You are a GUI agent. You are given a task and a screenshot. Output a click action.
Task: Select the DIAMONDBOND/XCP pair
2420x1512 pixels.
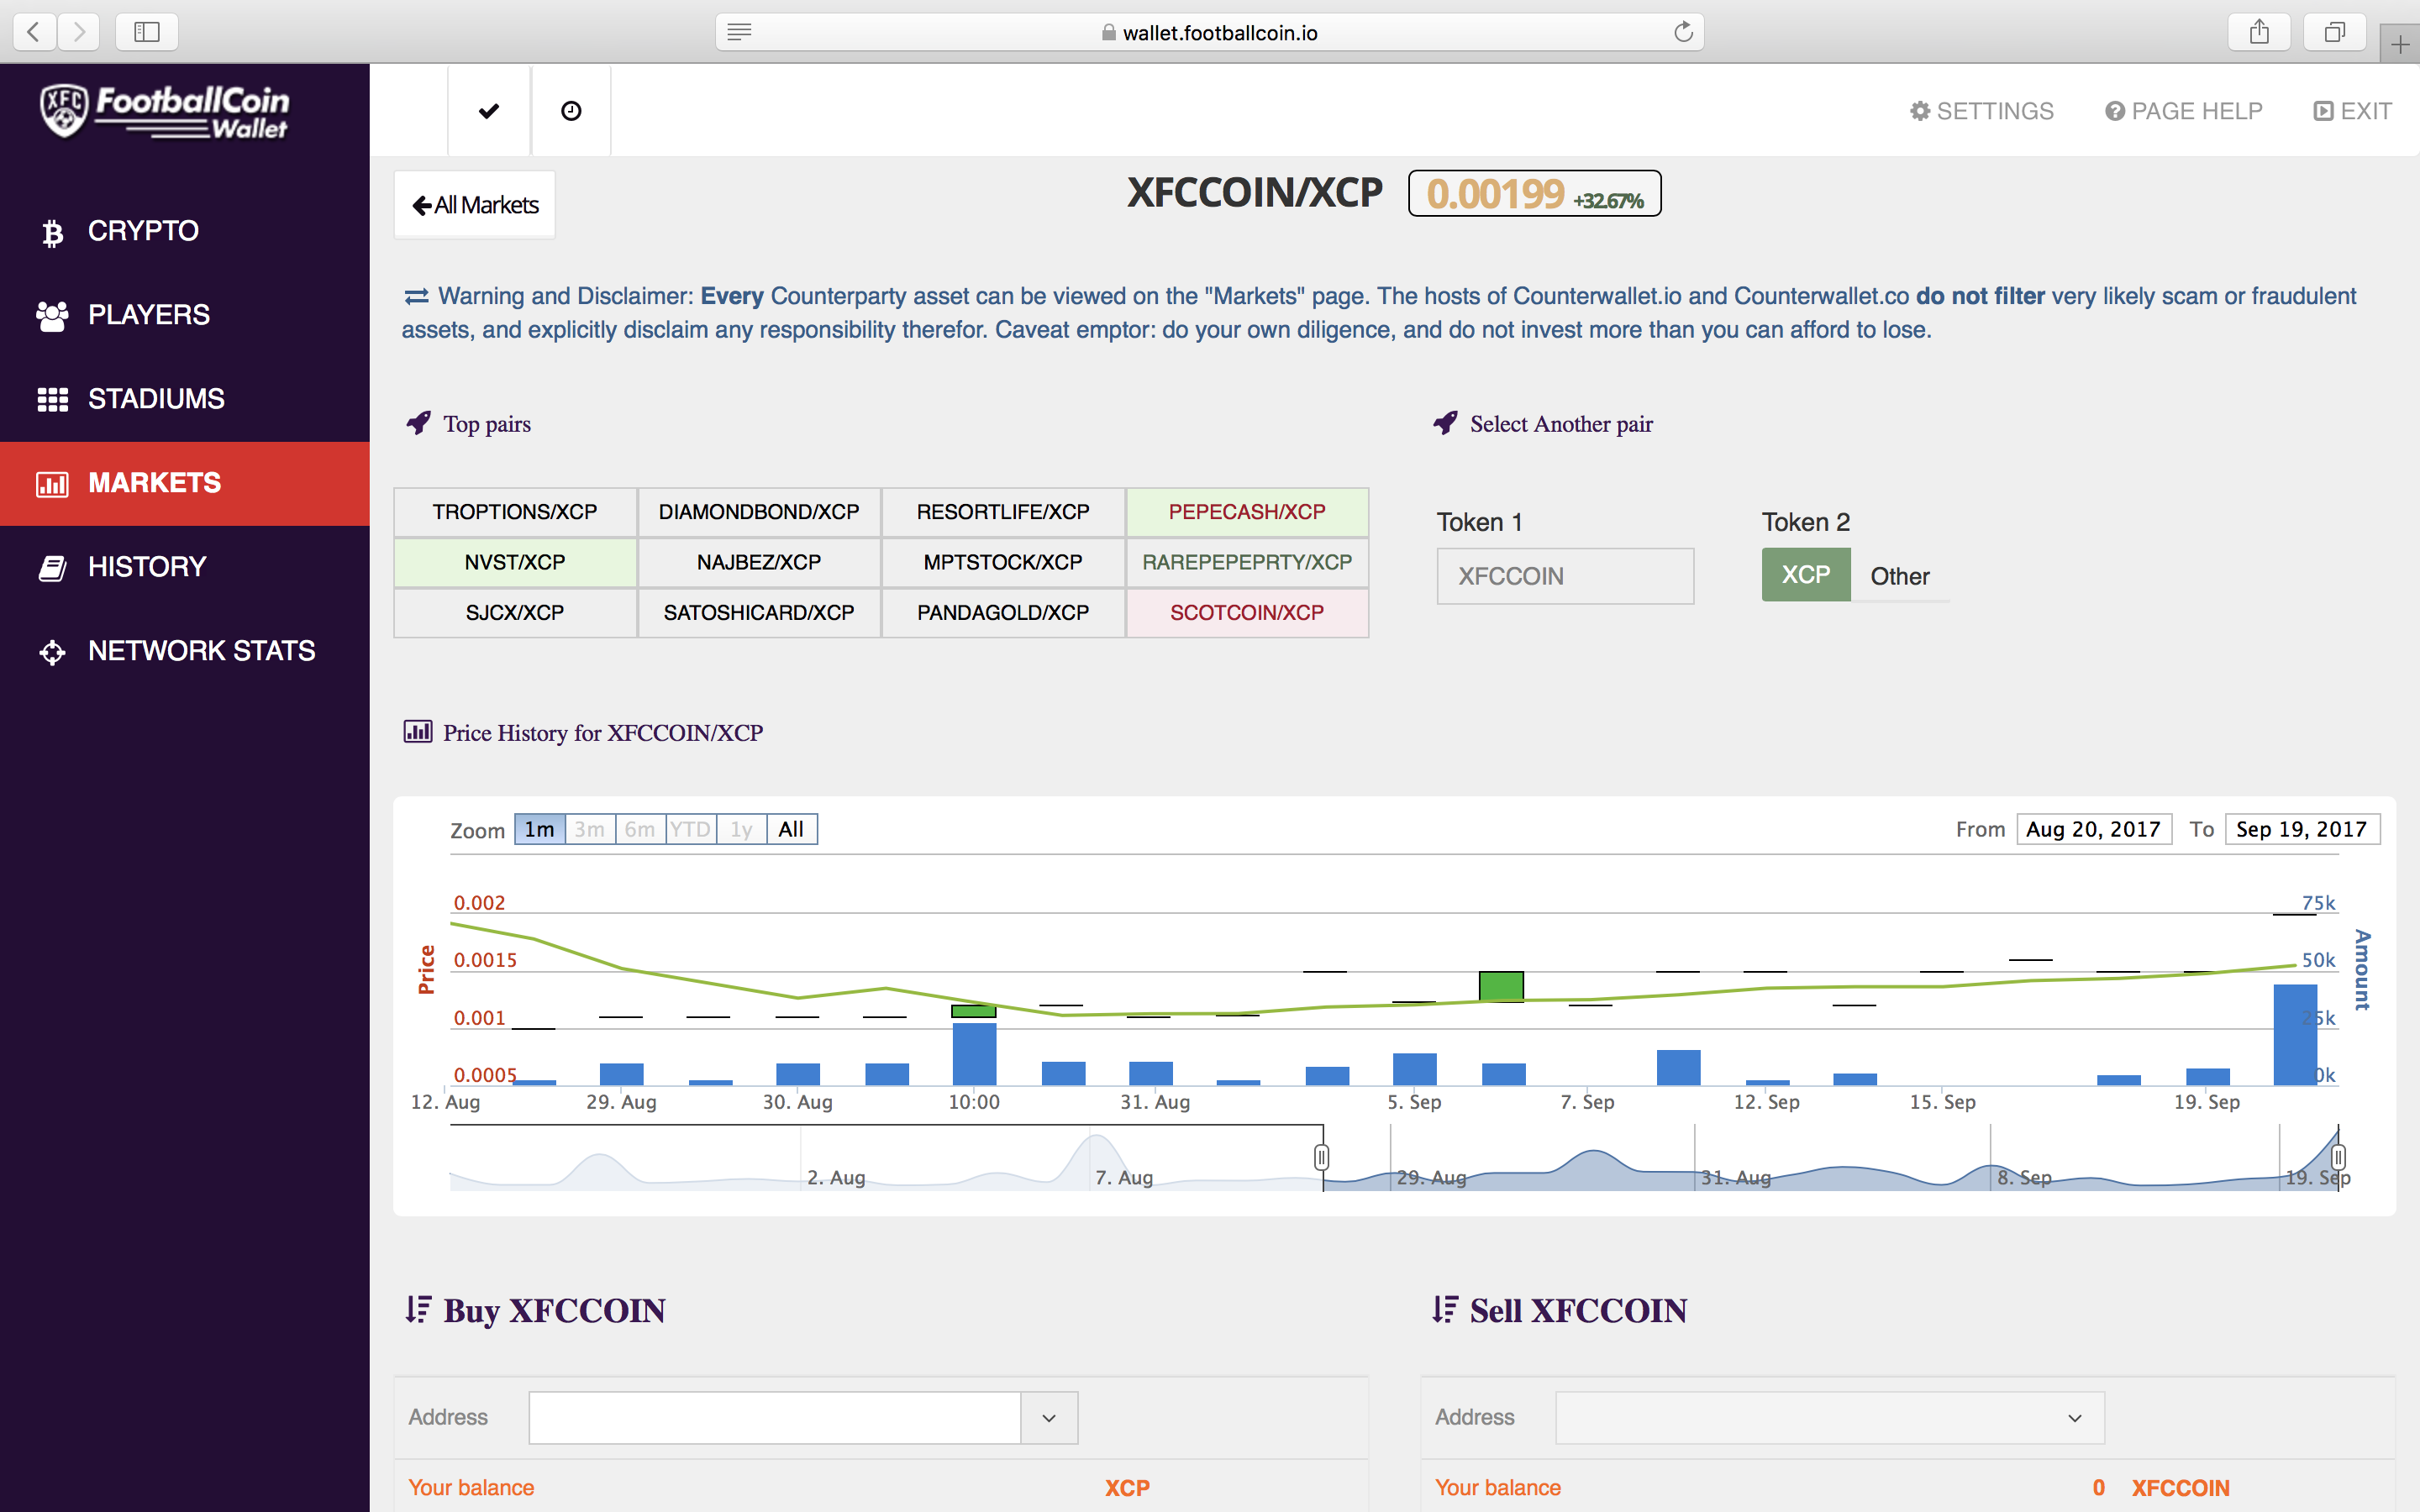click(x=759, y=512)
